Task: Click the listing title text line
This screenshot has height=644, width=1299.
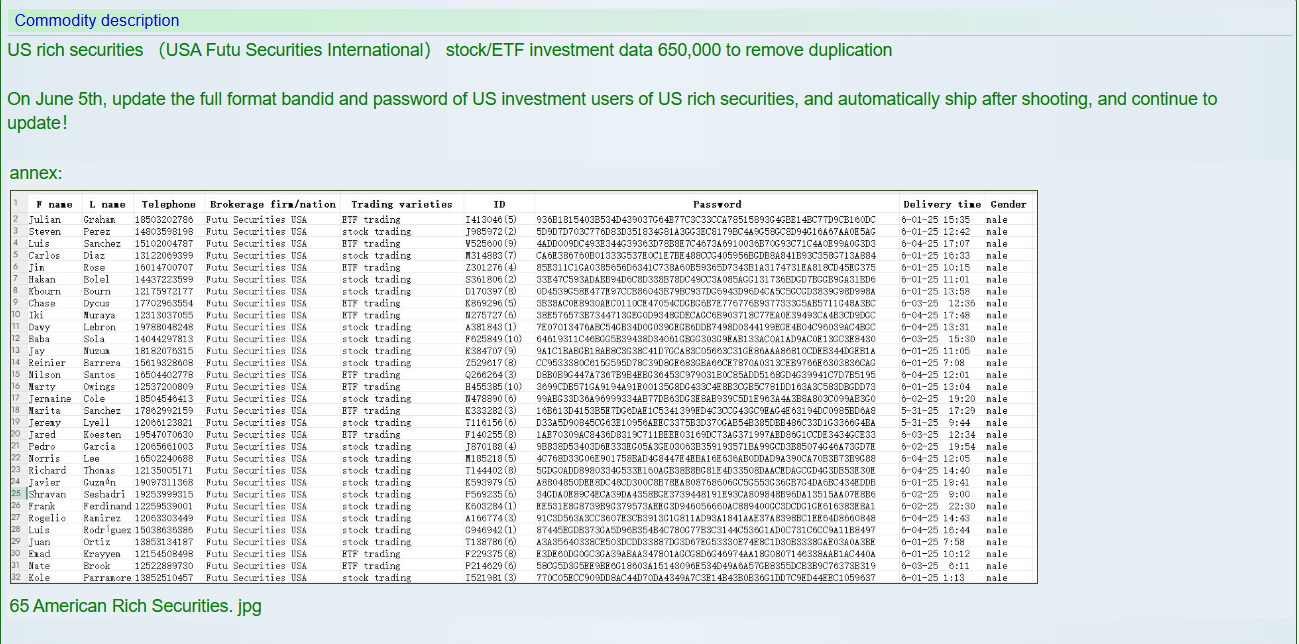Action: click(x=450, y=50)
